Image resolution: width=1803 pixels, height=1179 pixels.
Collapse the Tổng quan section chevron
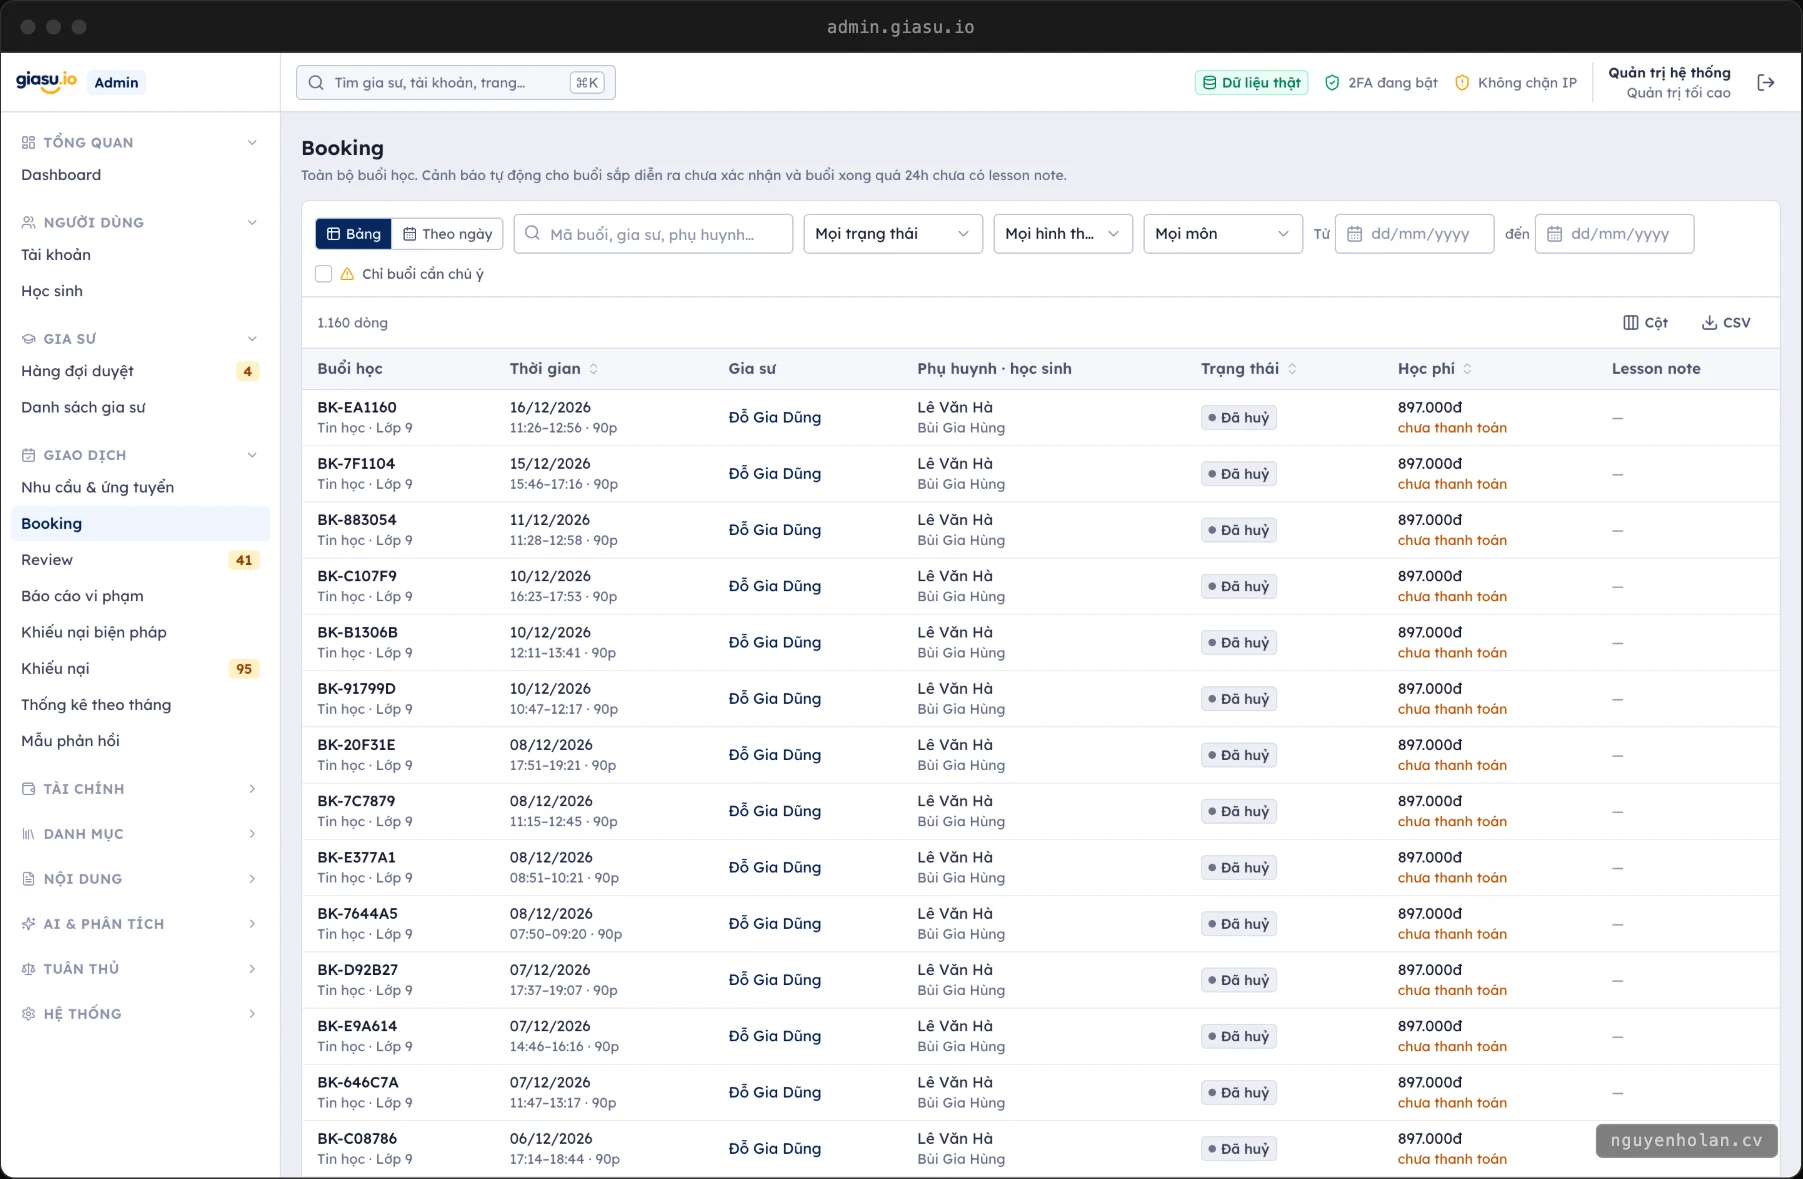click(x=252, y=143)
